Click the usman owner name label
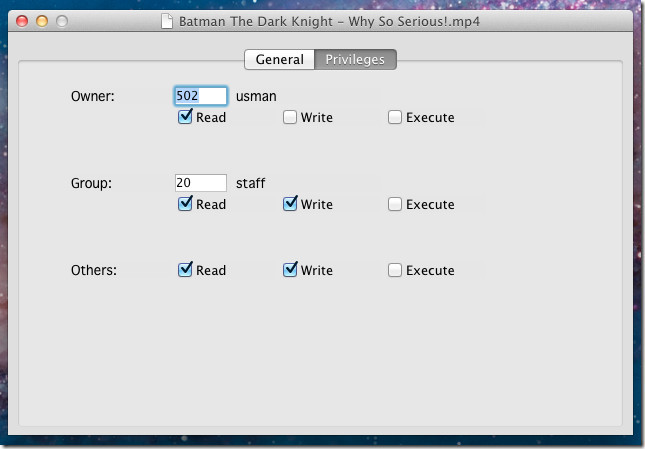645x449 pixels. click(256, 96)
